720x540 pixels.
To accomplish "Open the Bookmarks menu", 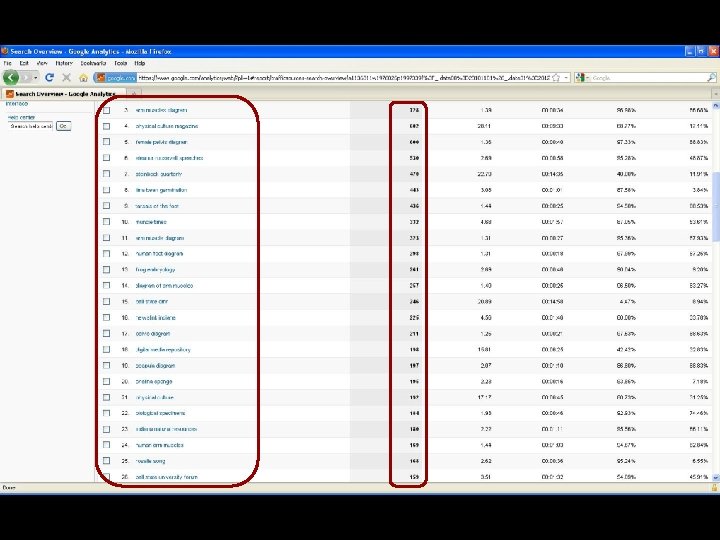I will [93, 63].
